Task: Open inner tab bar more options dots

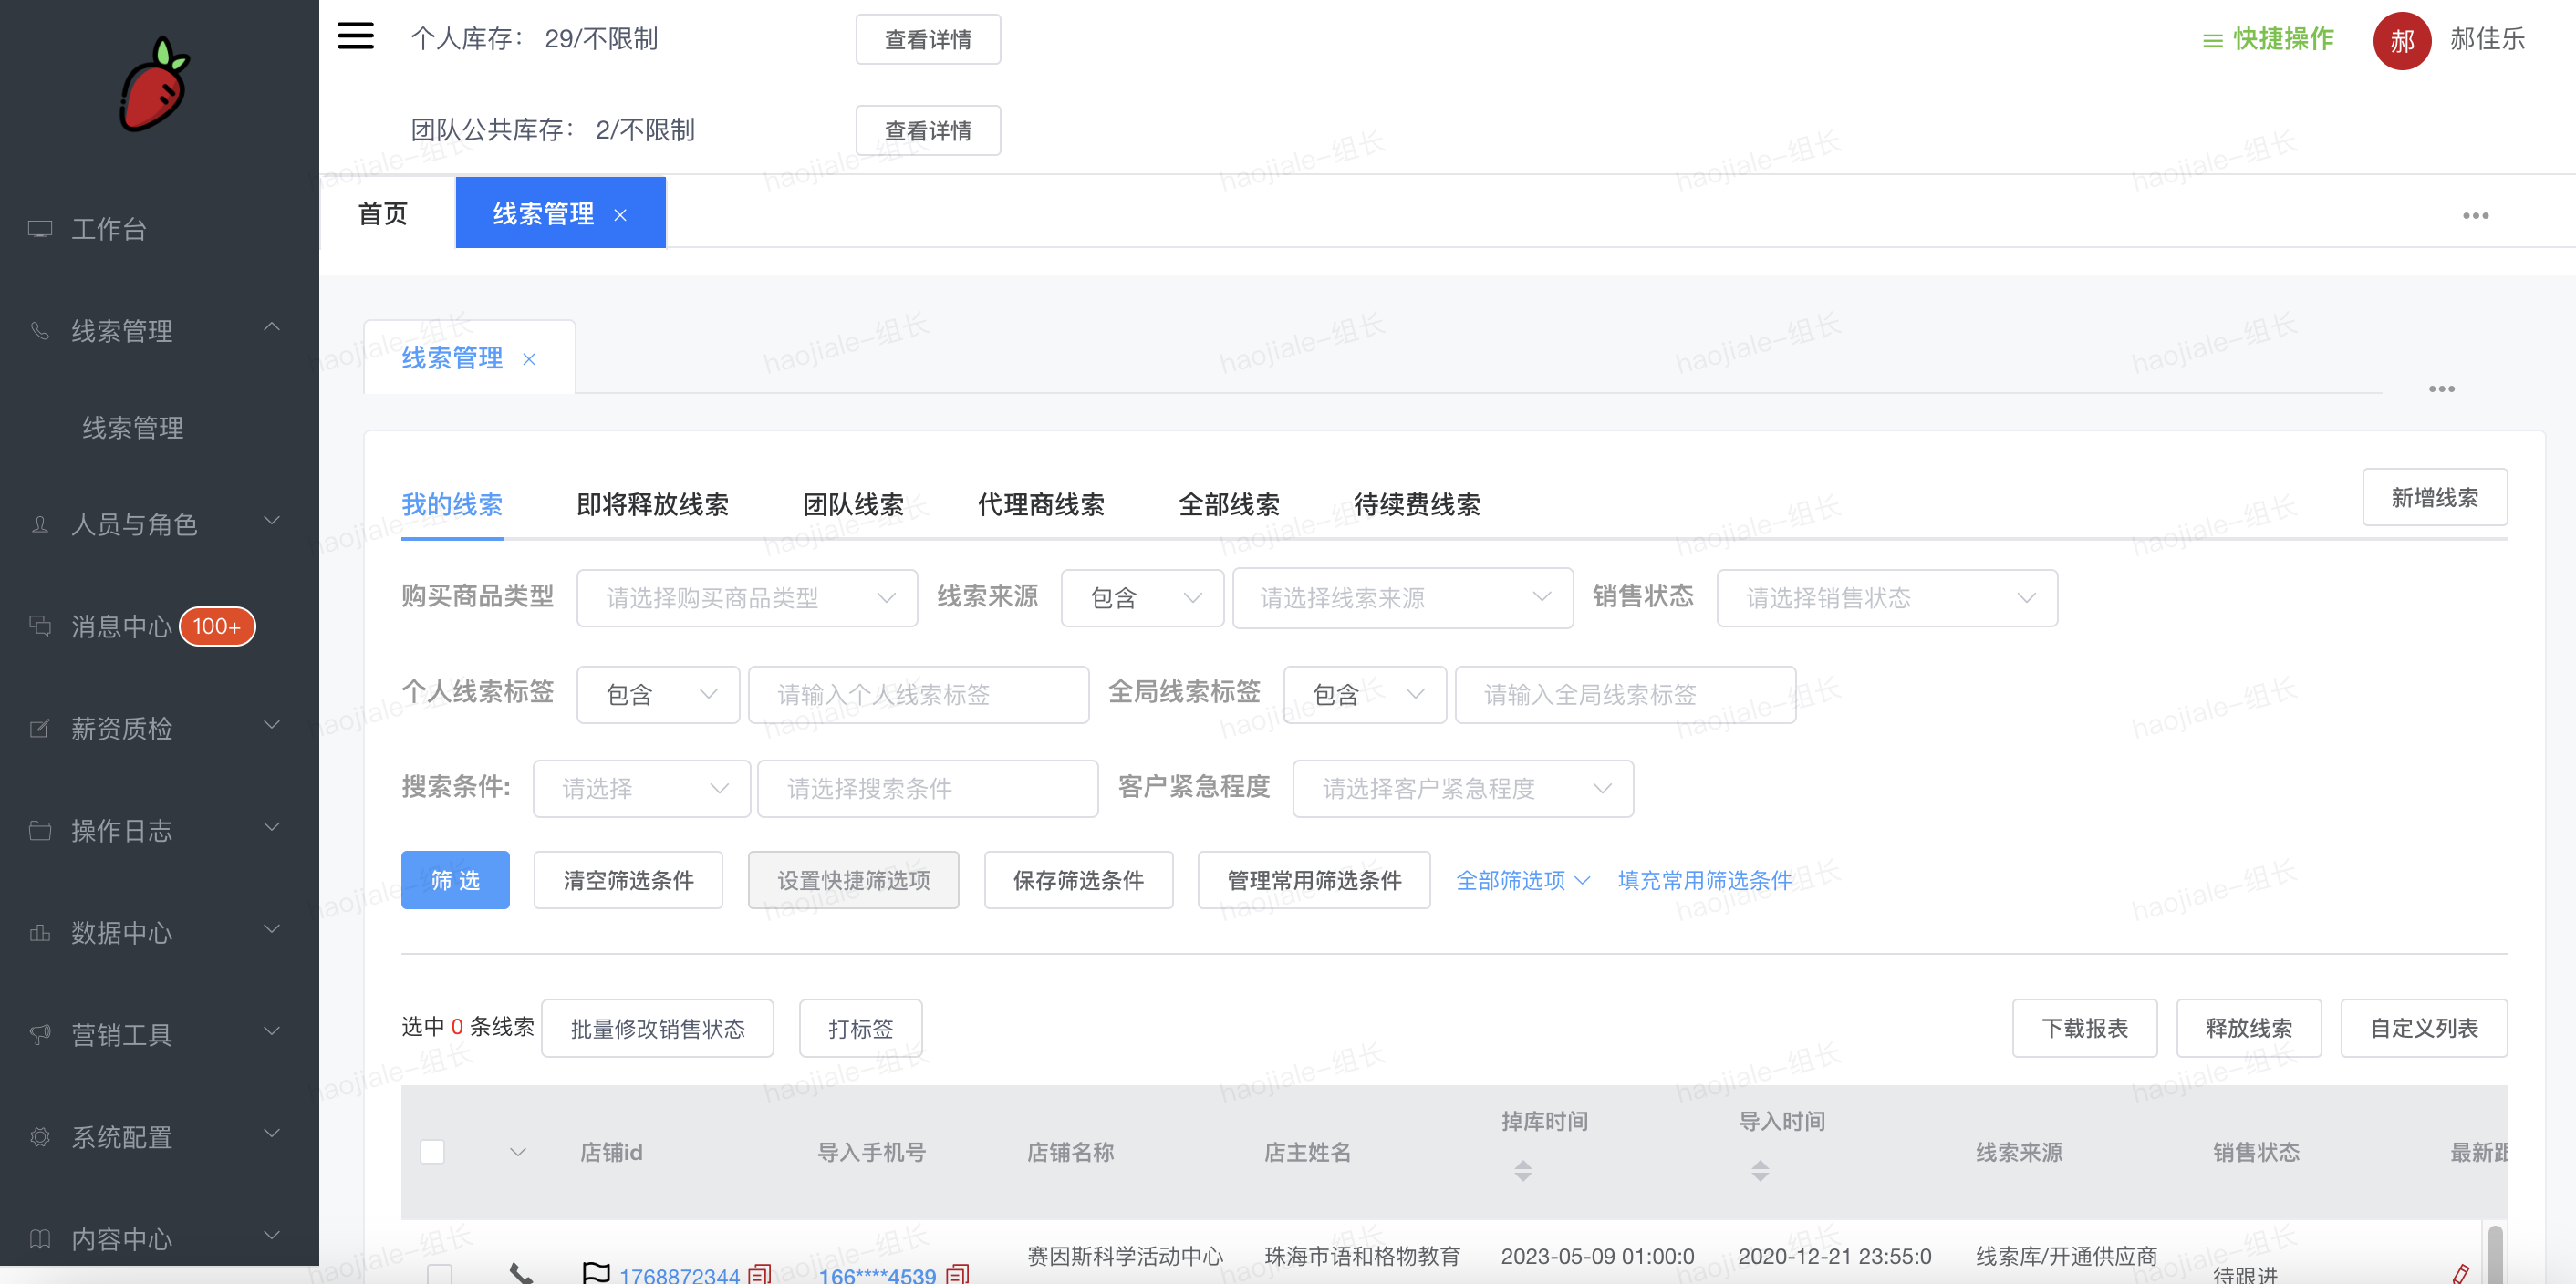Action: [2441, 388]
